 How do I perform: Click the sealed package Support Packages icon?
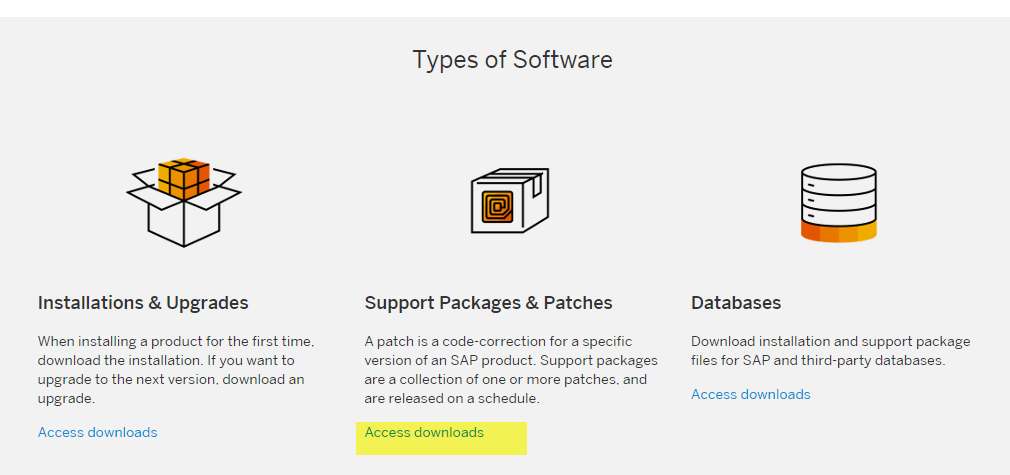pyautogui.click(x=510, y=200)
